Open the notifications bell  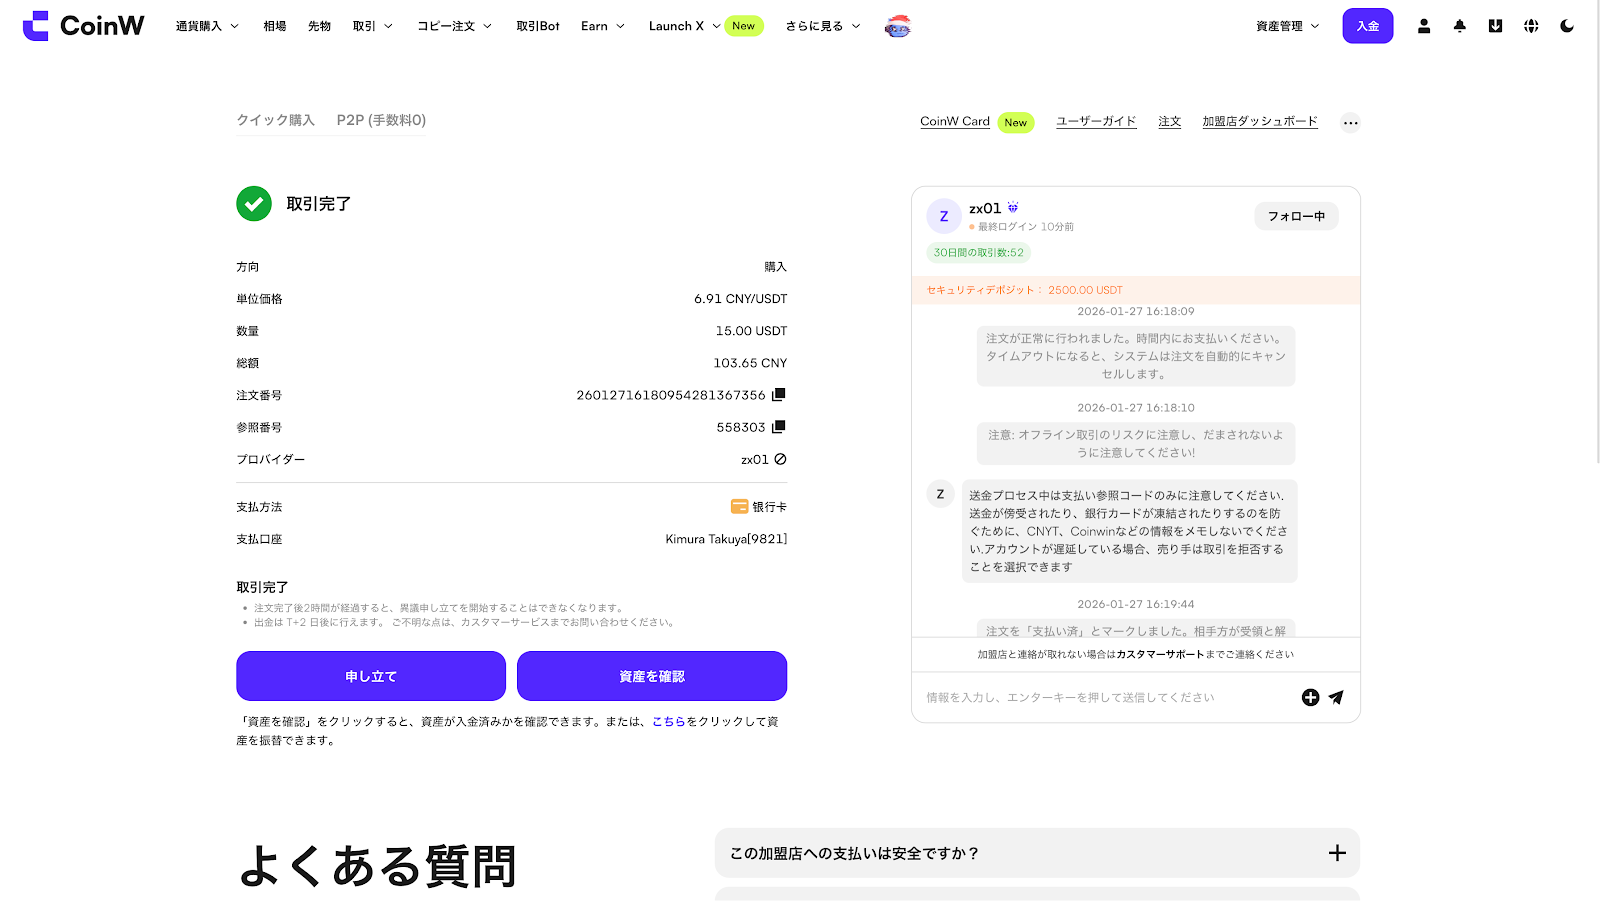coord(1460,26)
